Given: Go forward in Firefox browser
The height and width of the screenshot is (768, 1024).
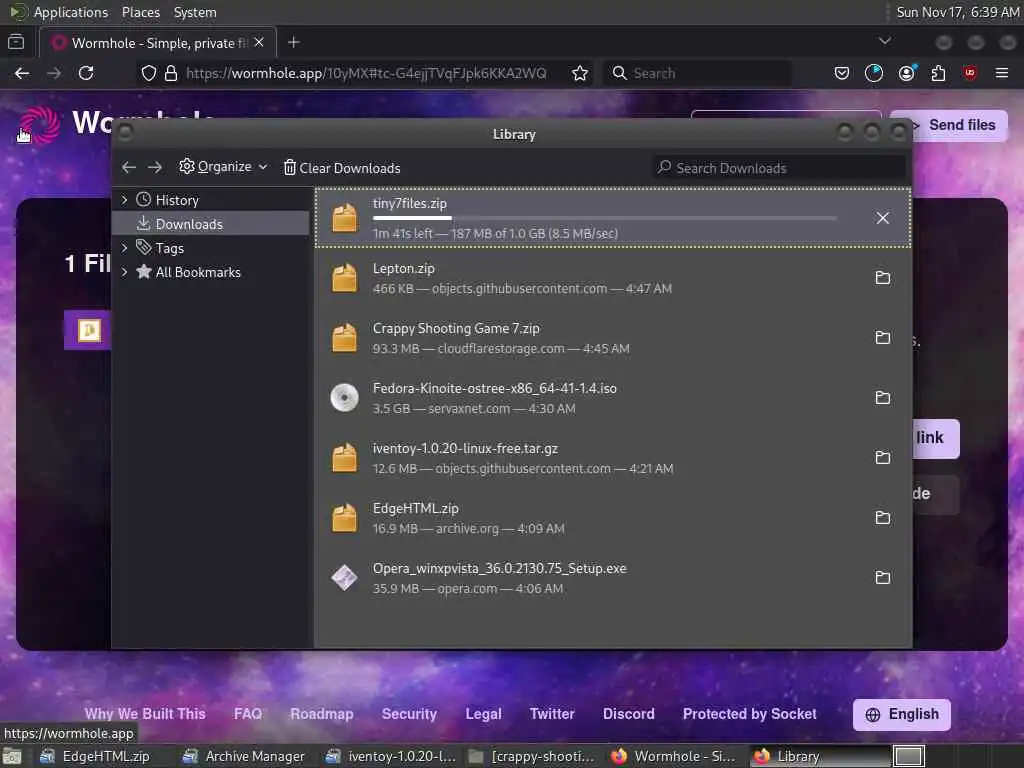Looking at the screenshot, I should (x=54, y=73).
